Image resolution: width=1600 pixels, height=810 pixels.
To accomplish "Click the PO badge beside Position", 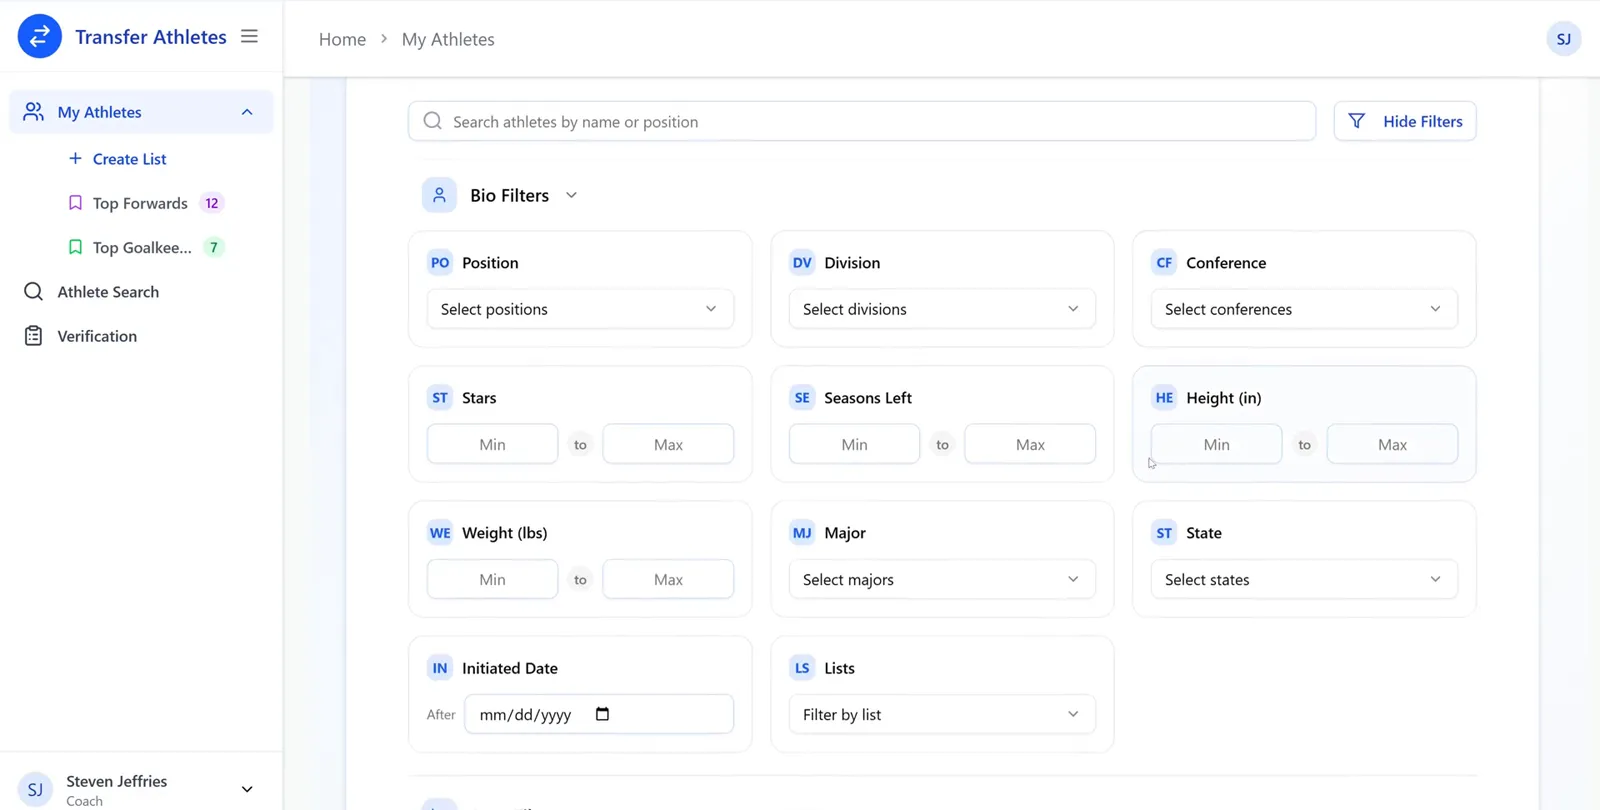I will click(440, 263).
